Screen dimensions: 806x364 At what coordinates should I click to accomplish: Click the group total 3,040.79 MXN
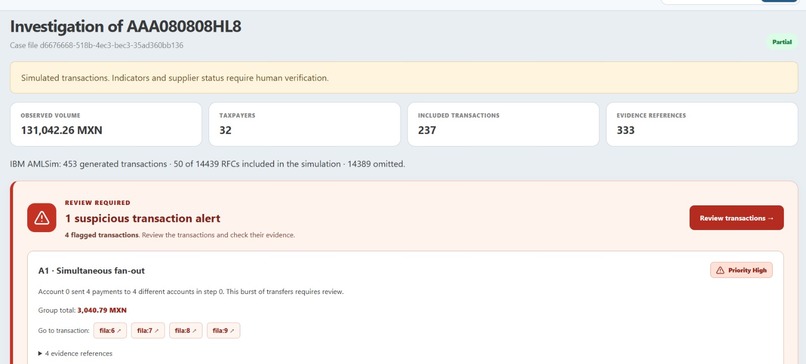(x=102, y=311)
